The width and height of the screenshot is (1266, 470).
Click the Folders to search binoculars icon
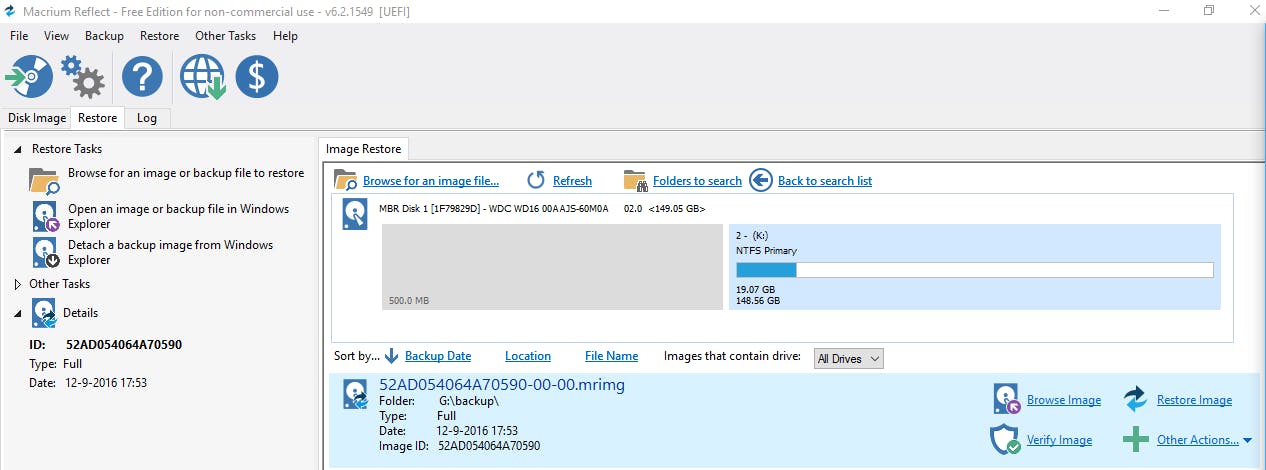(635, 180)
